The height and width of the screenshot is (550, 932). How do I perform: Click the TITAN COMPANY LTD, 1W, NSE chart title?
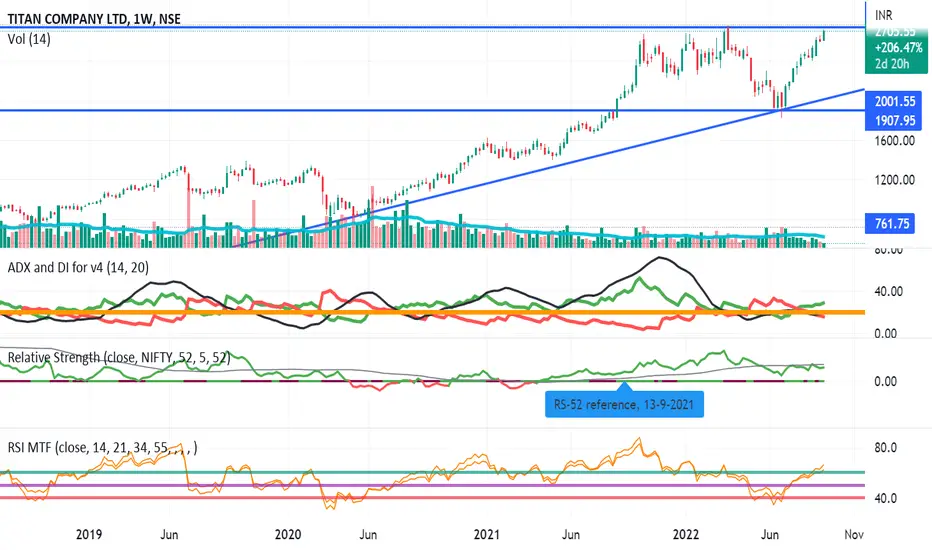94,19
